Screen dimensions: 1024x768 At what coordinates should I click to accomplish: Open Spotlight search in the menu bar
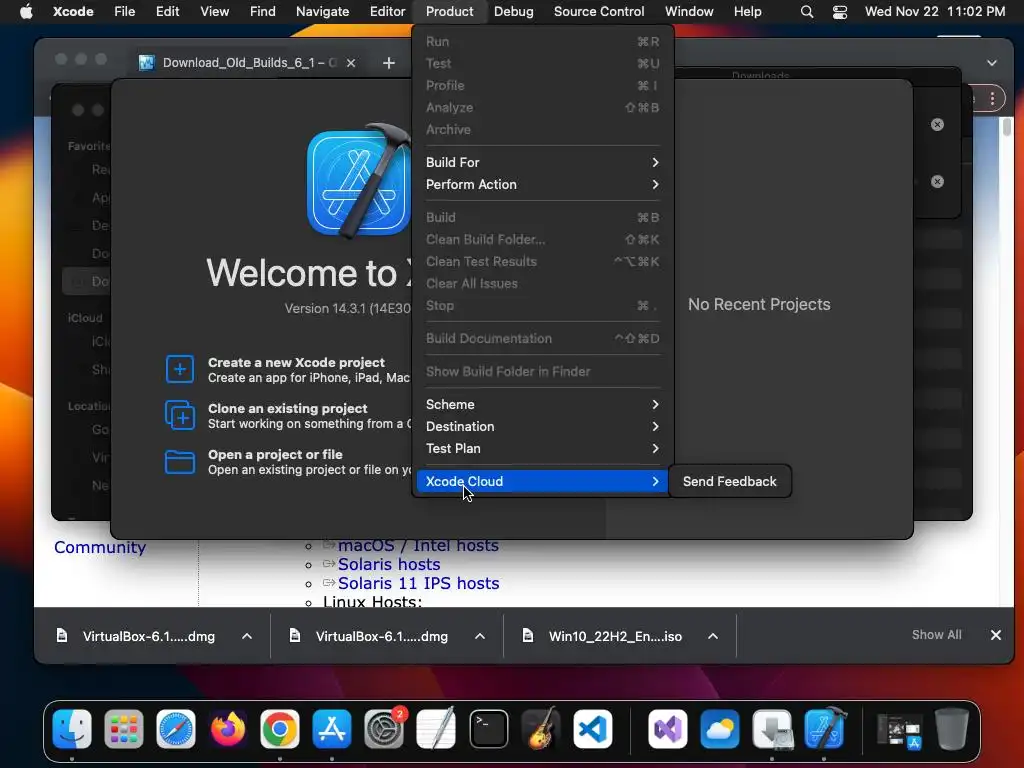[807, 11]
